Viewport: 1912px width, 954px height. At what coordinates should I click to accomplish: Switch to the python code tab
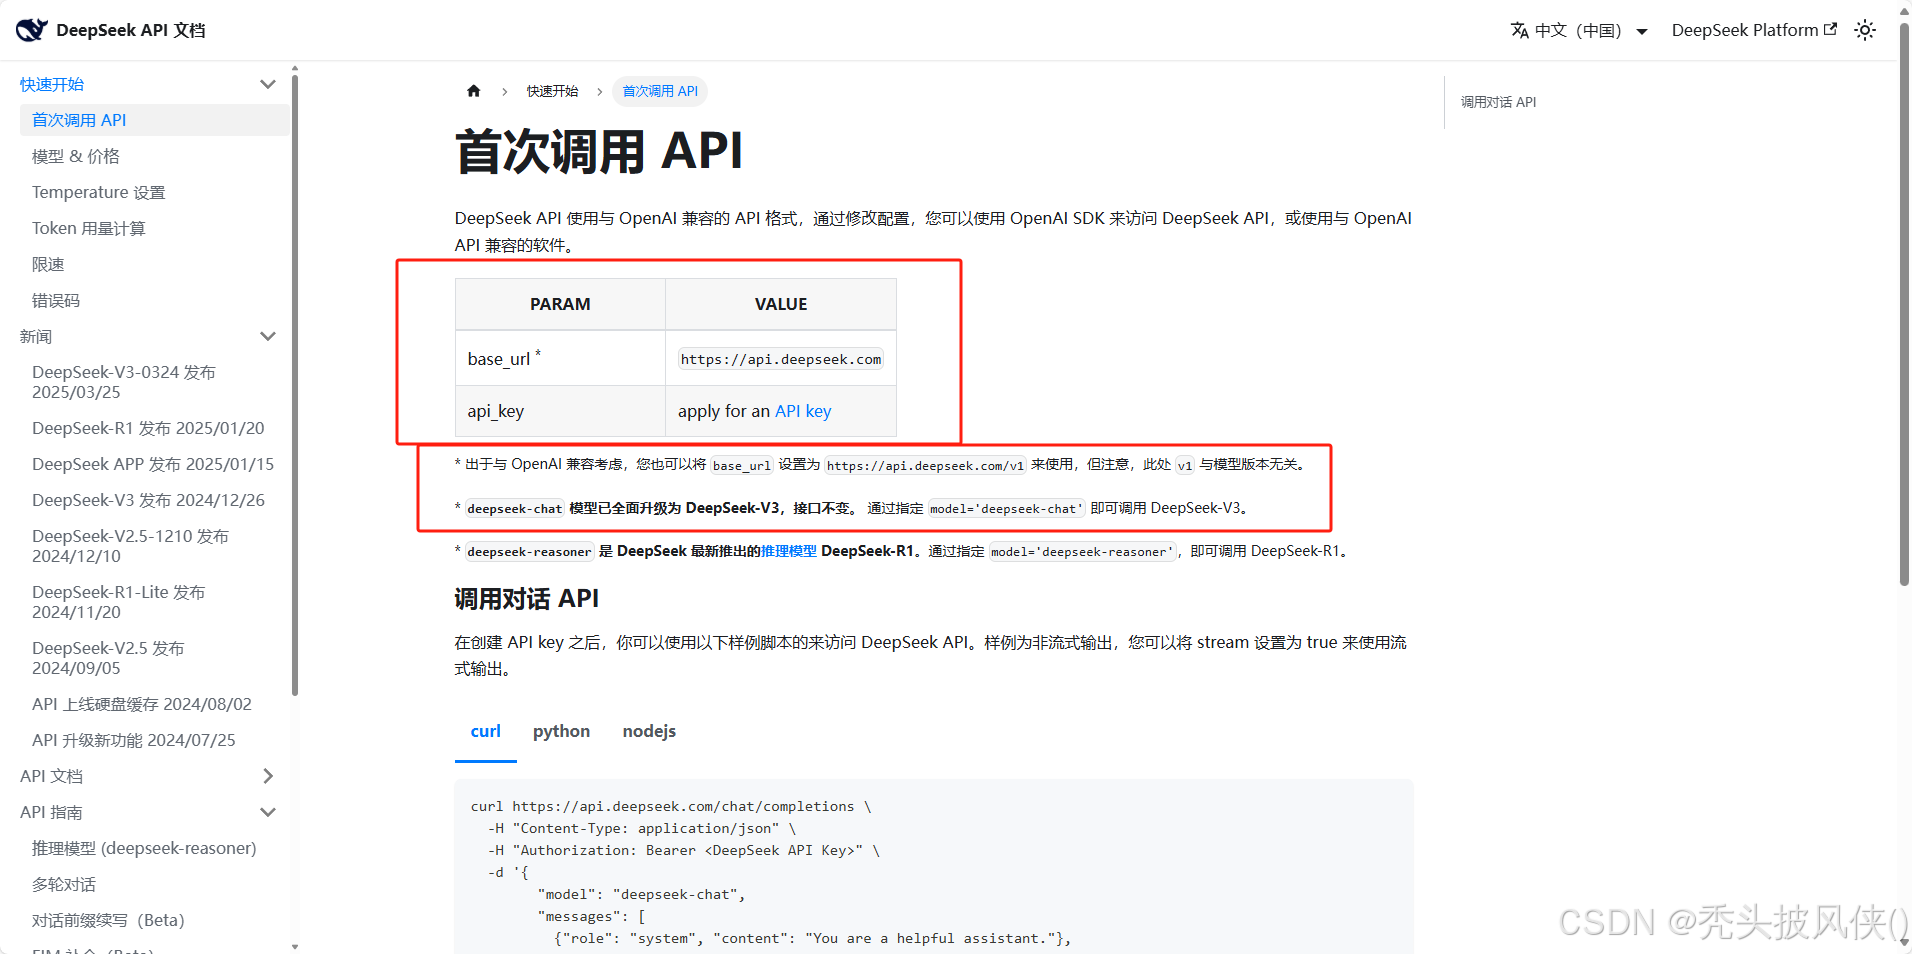(x=561, y=731)
